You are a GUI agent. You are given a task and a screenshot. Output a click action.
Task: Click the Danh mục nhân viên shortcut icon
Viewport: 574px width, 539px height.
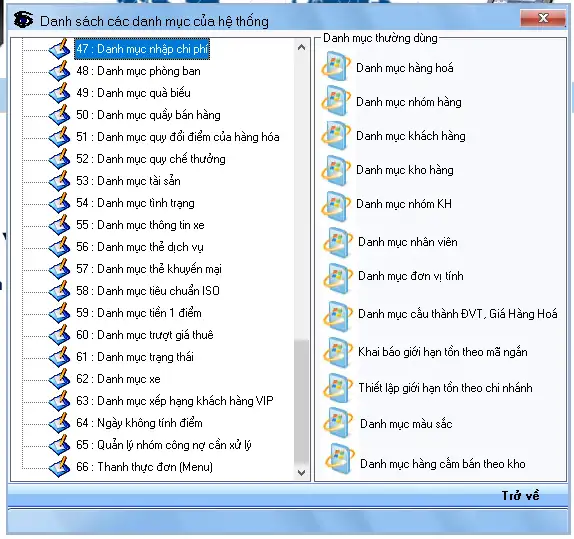pyautogui.click(x=338, y=242)
